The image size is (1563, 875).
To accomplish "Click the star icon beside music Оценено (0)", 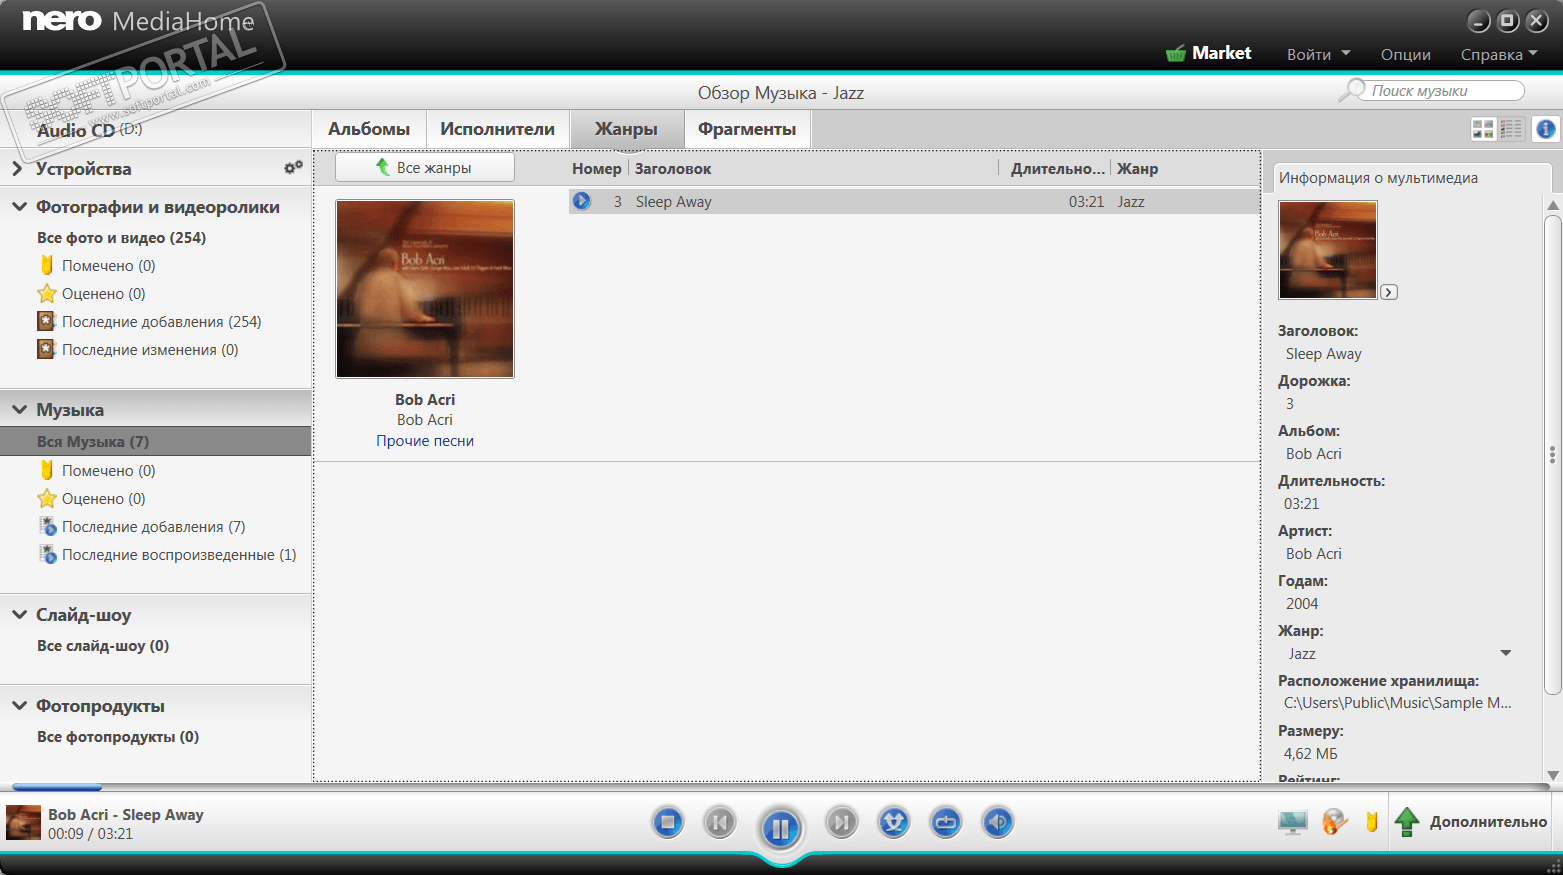I will tap(47, 498).
